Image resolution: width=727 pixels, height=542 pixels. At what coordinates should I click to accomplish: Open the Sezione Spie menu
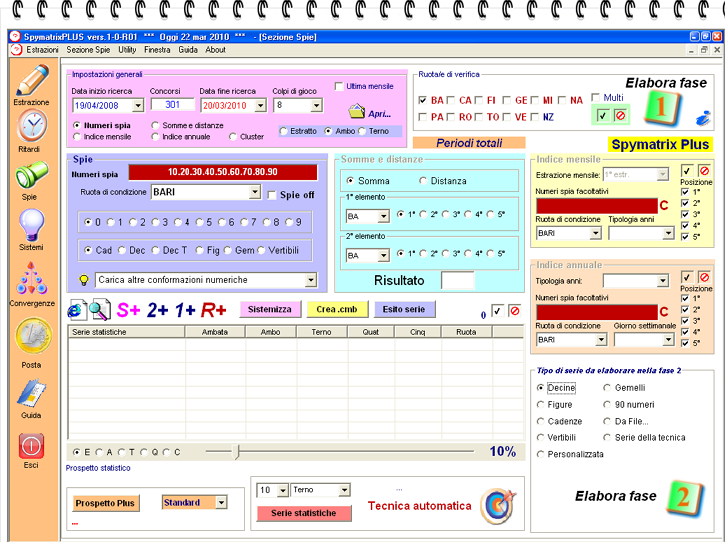pos(88,50)
